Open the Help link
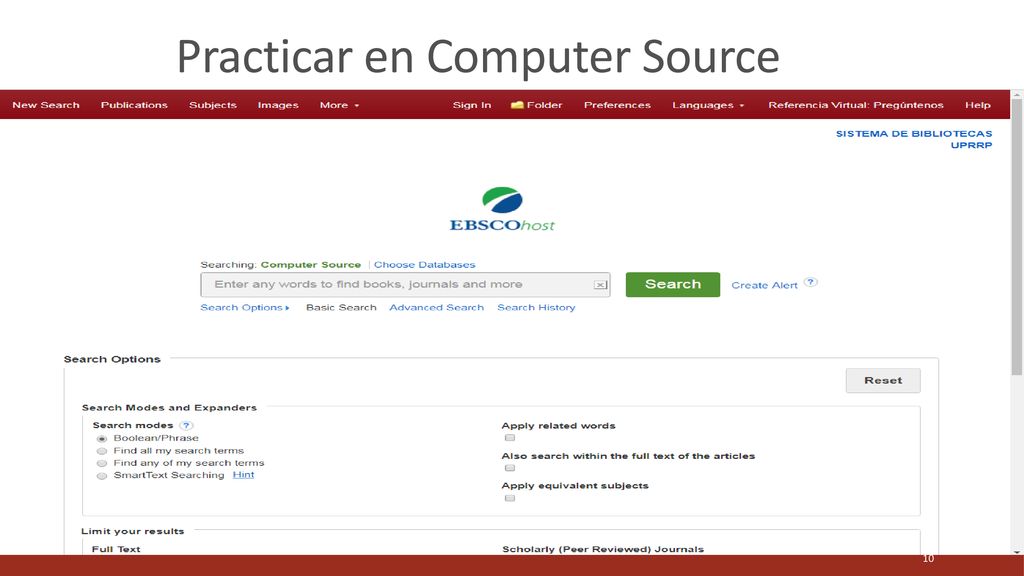The height and width of the screenshot is (576, 1024). click(x=978, y=104)
